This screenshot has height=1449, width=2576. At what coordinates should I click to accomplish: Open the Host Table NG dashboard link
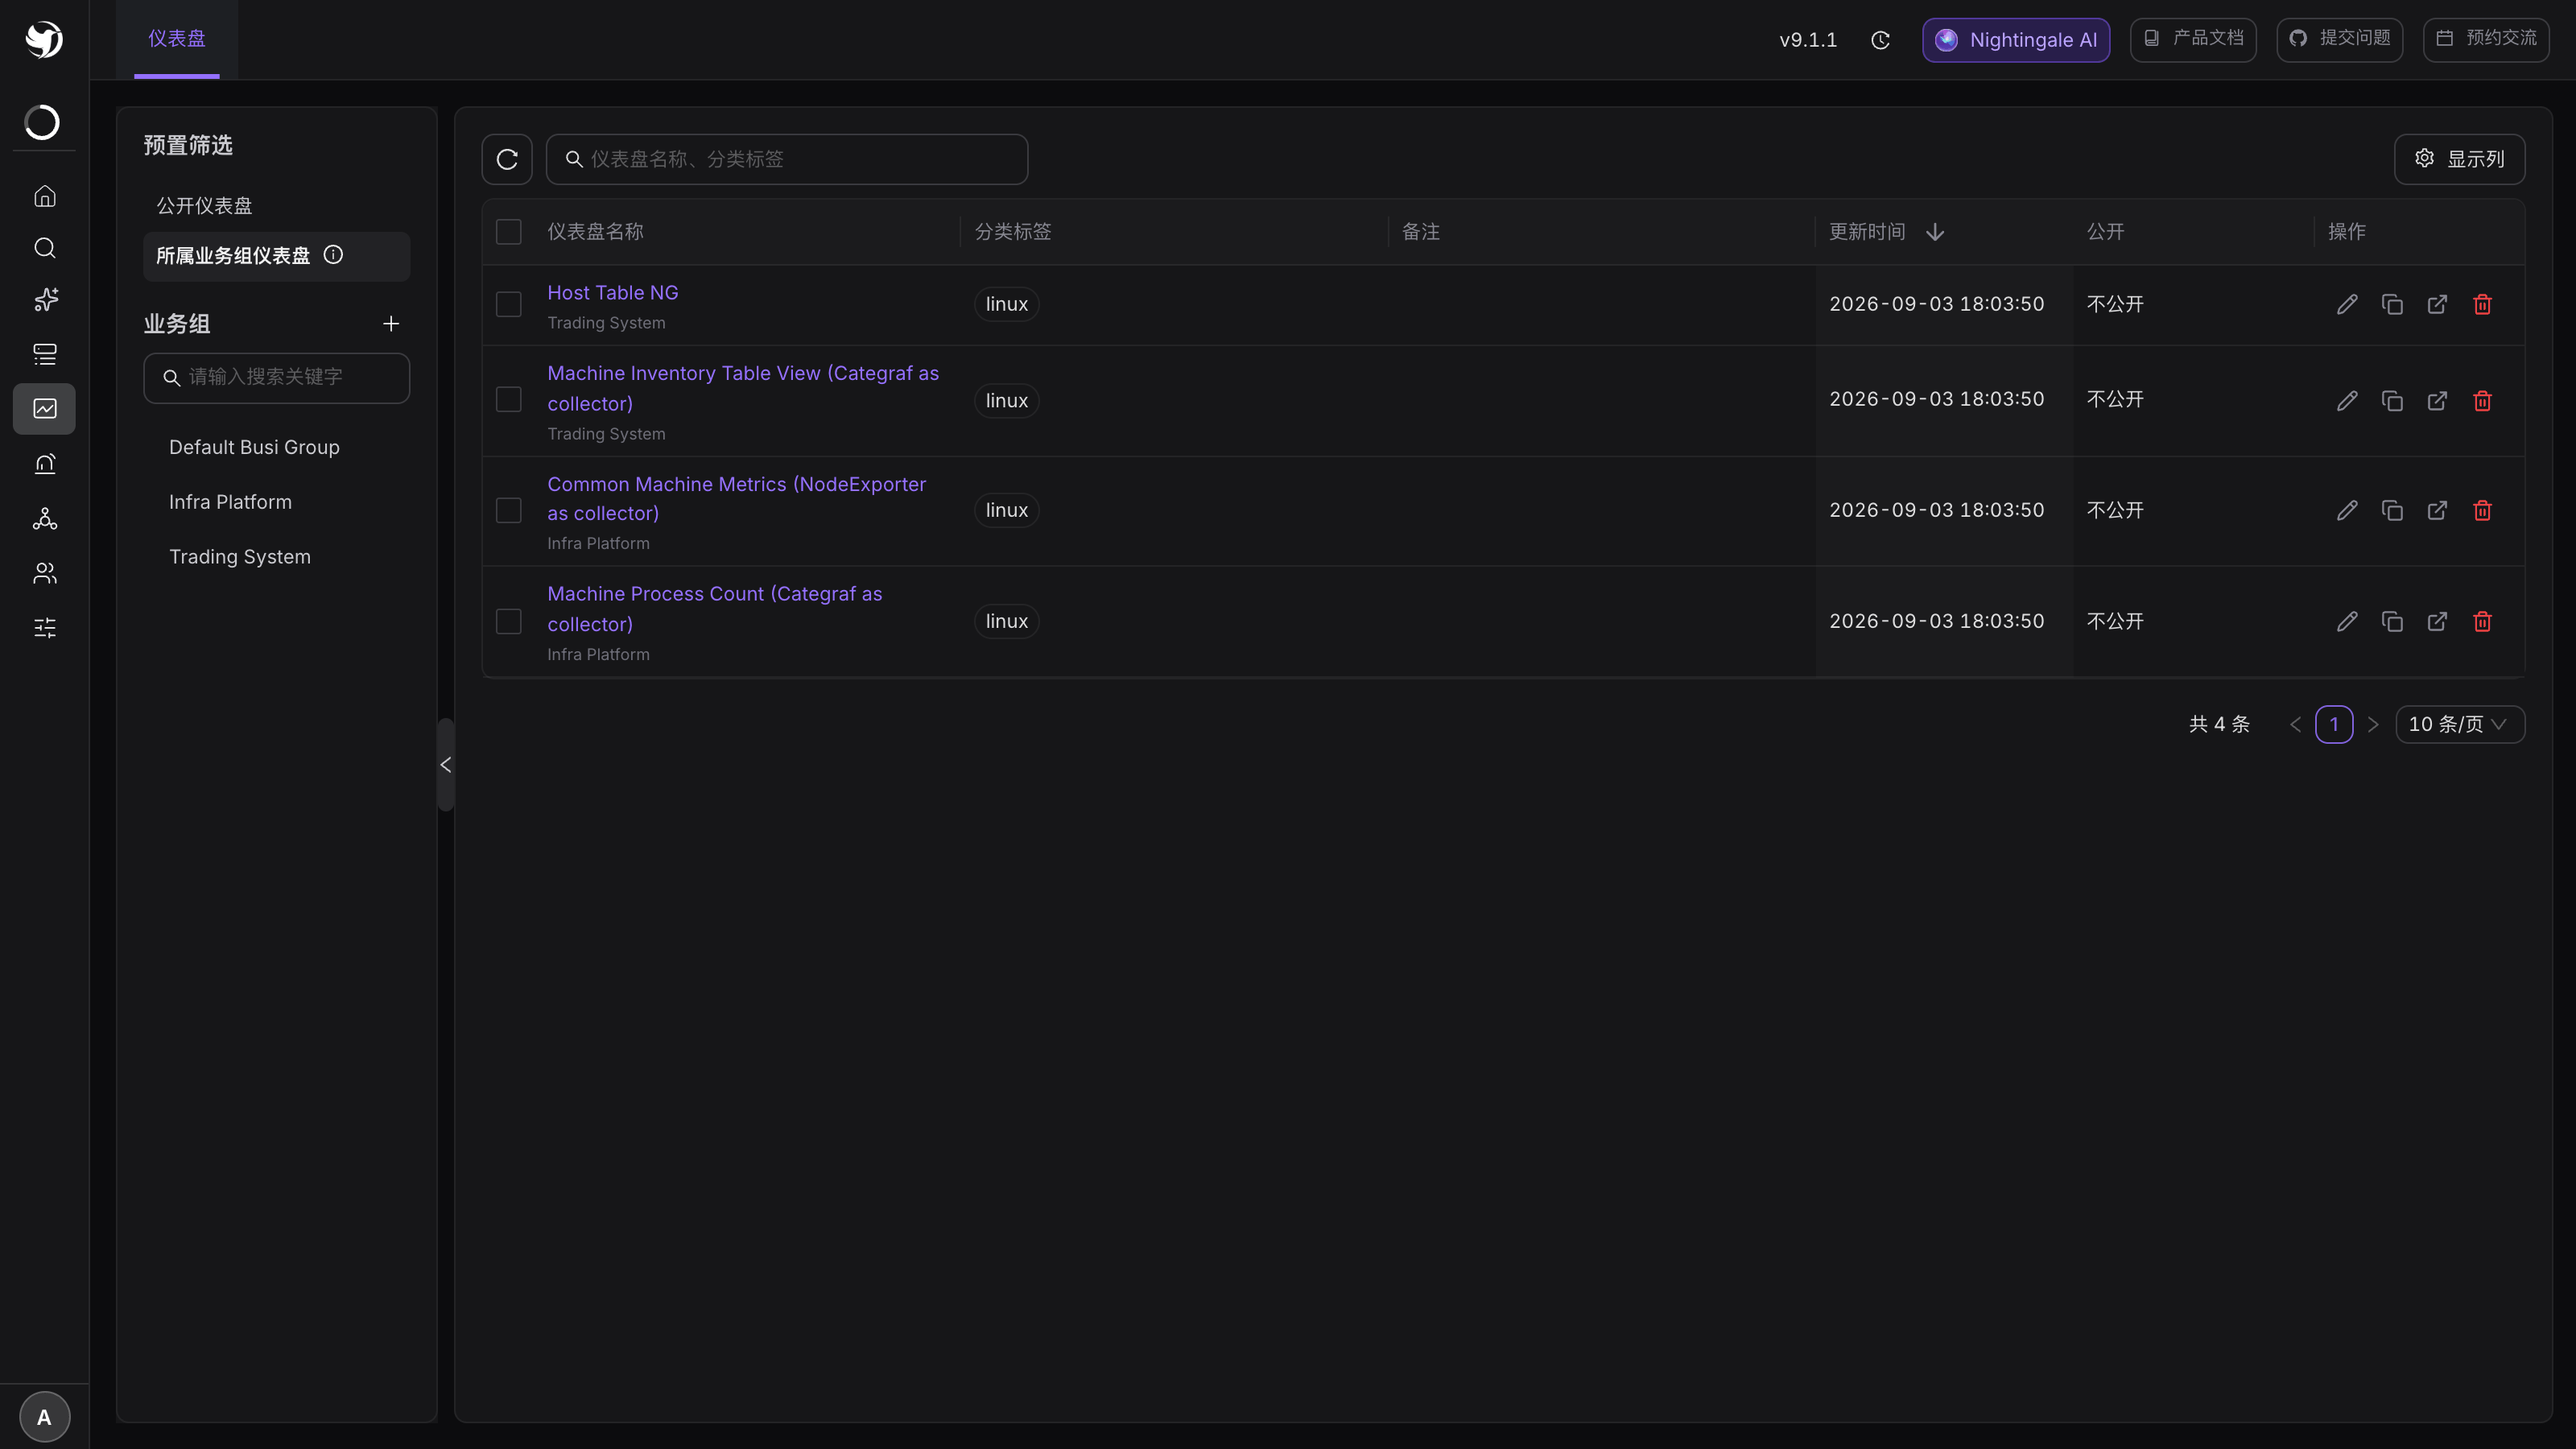click(x=612, y=293)
